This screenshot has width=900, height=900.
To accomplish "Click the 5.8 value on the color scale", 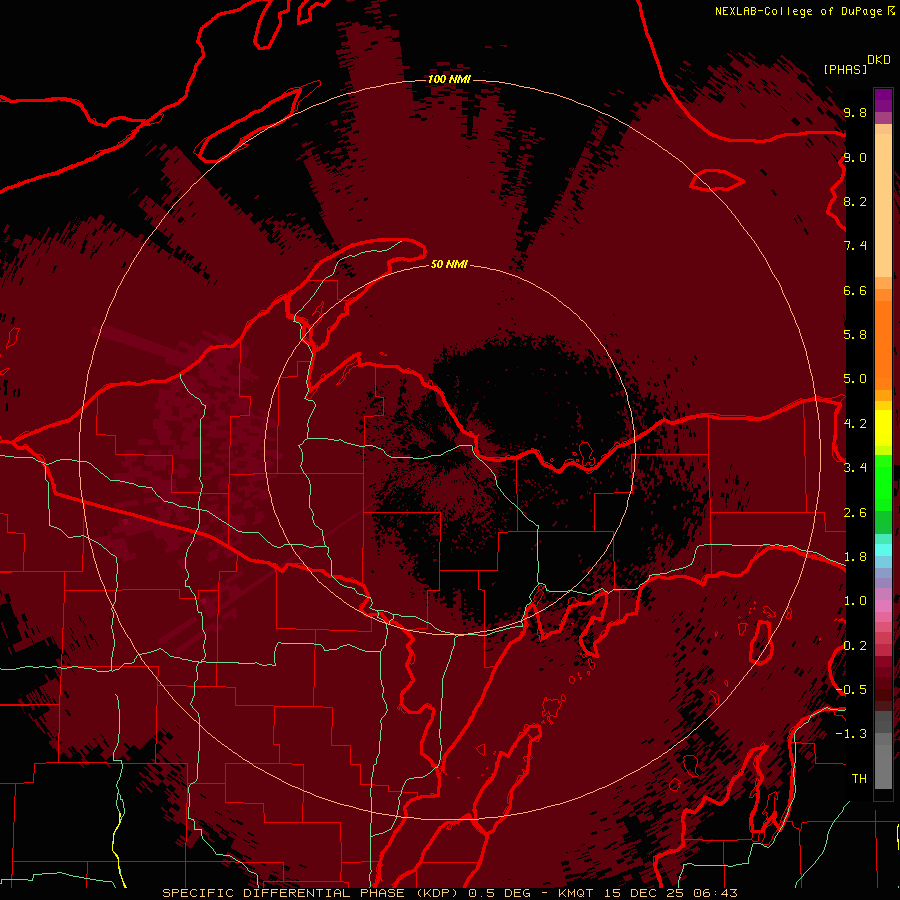I will [855, 335].
